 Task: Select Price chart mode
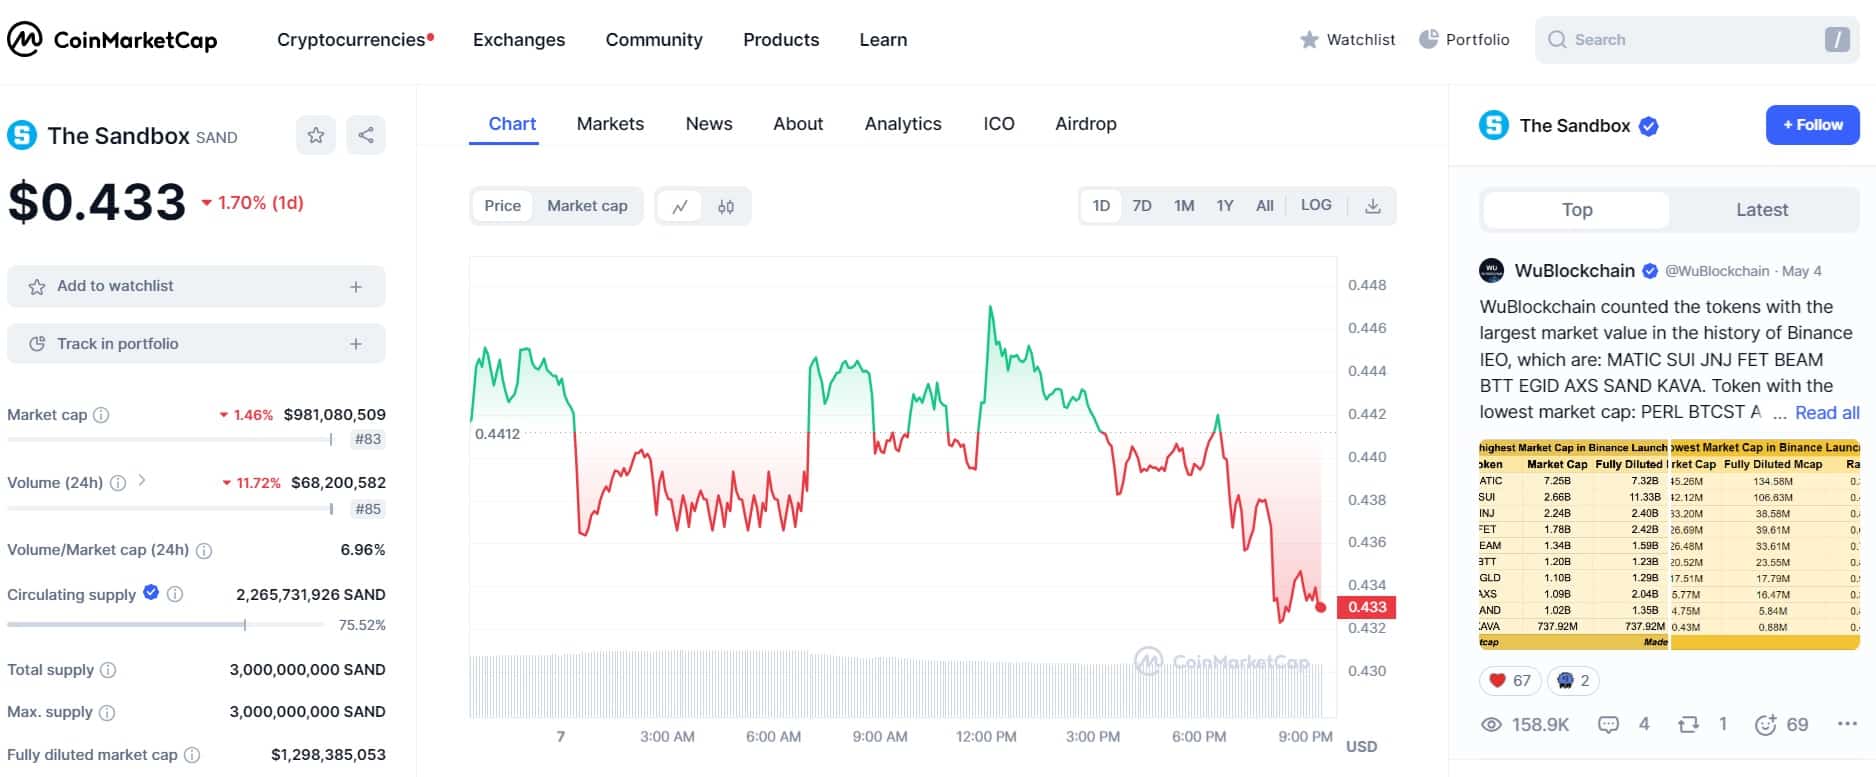(x=502, y=206)
